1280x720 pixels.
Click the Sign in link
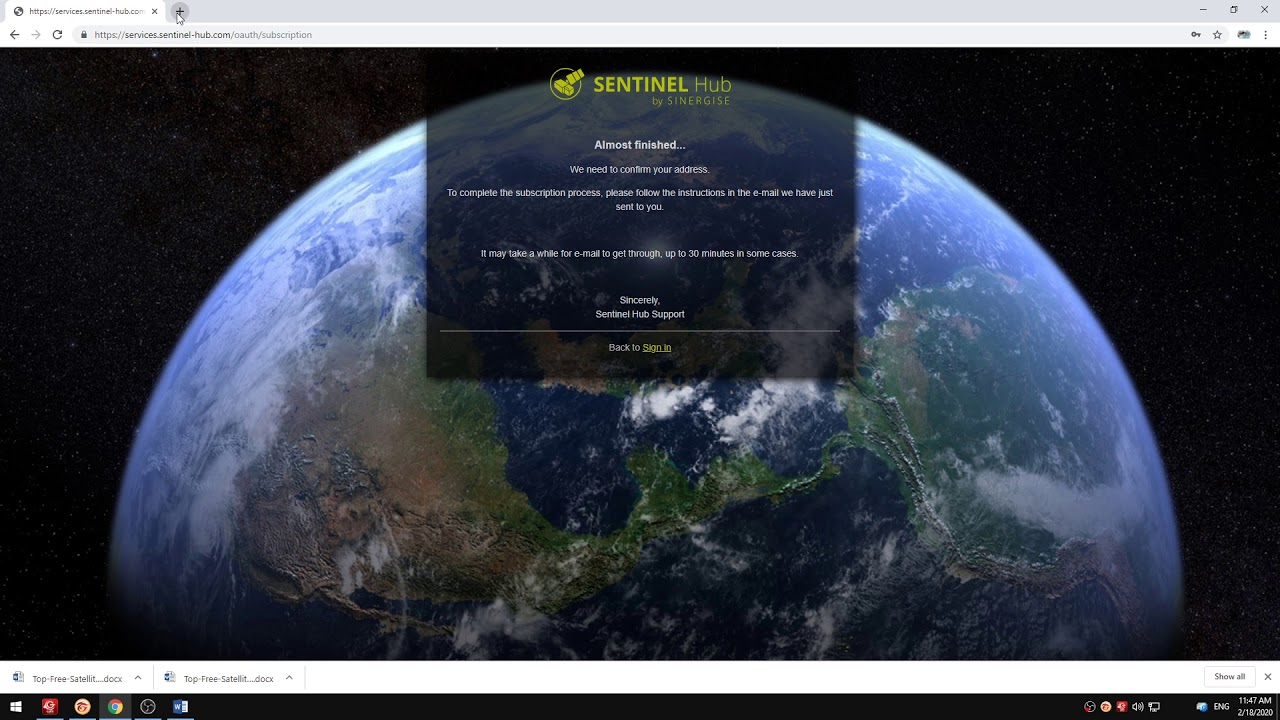click(657, 347)
